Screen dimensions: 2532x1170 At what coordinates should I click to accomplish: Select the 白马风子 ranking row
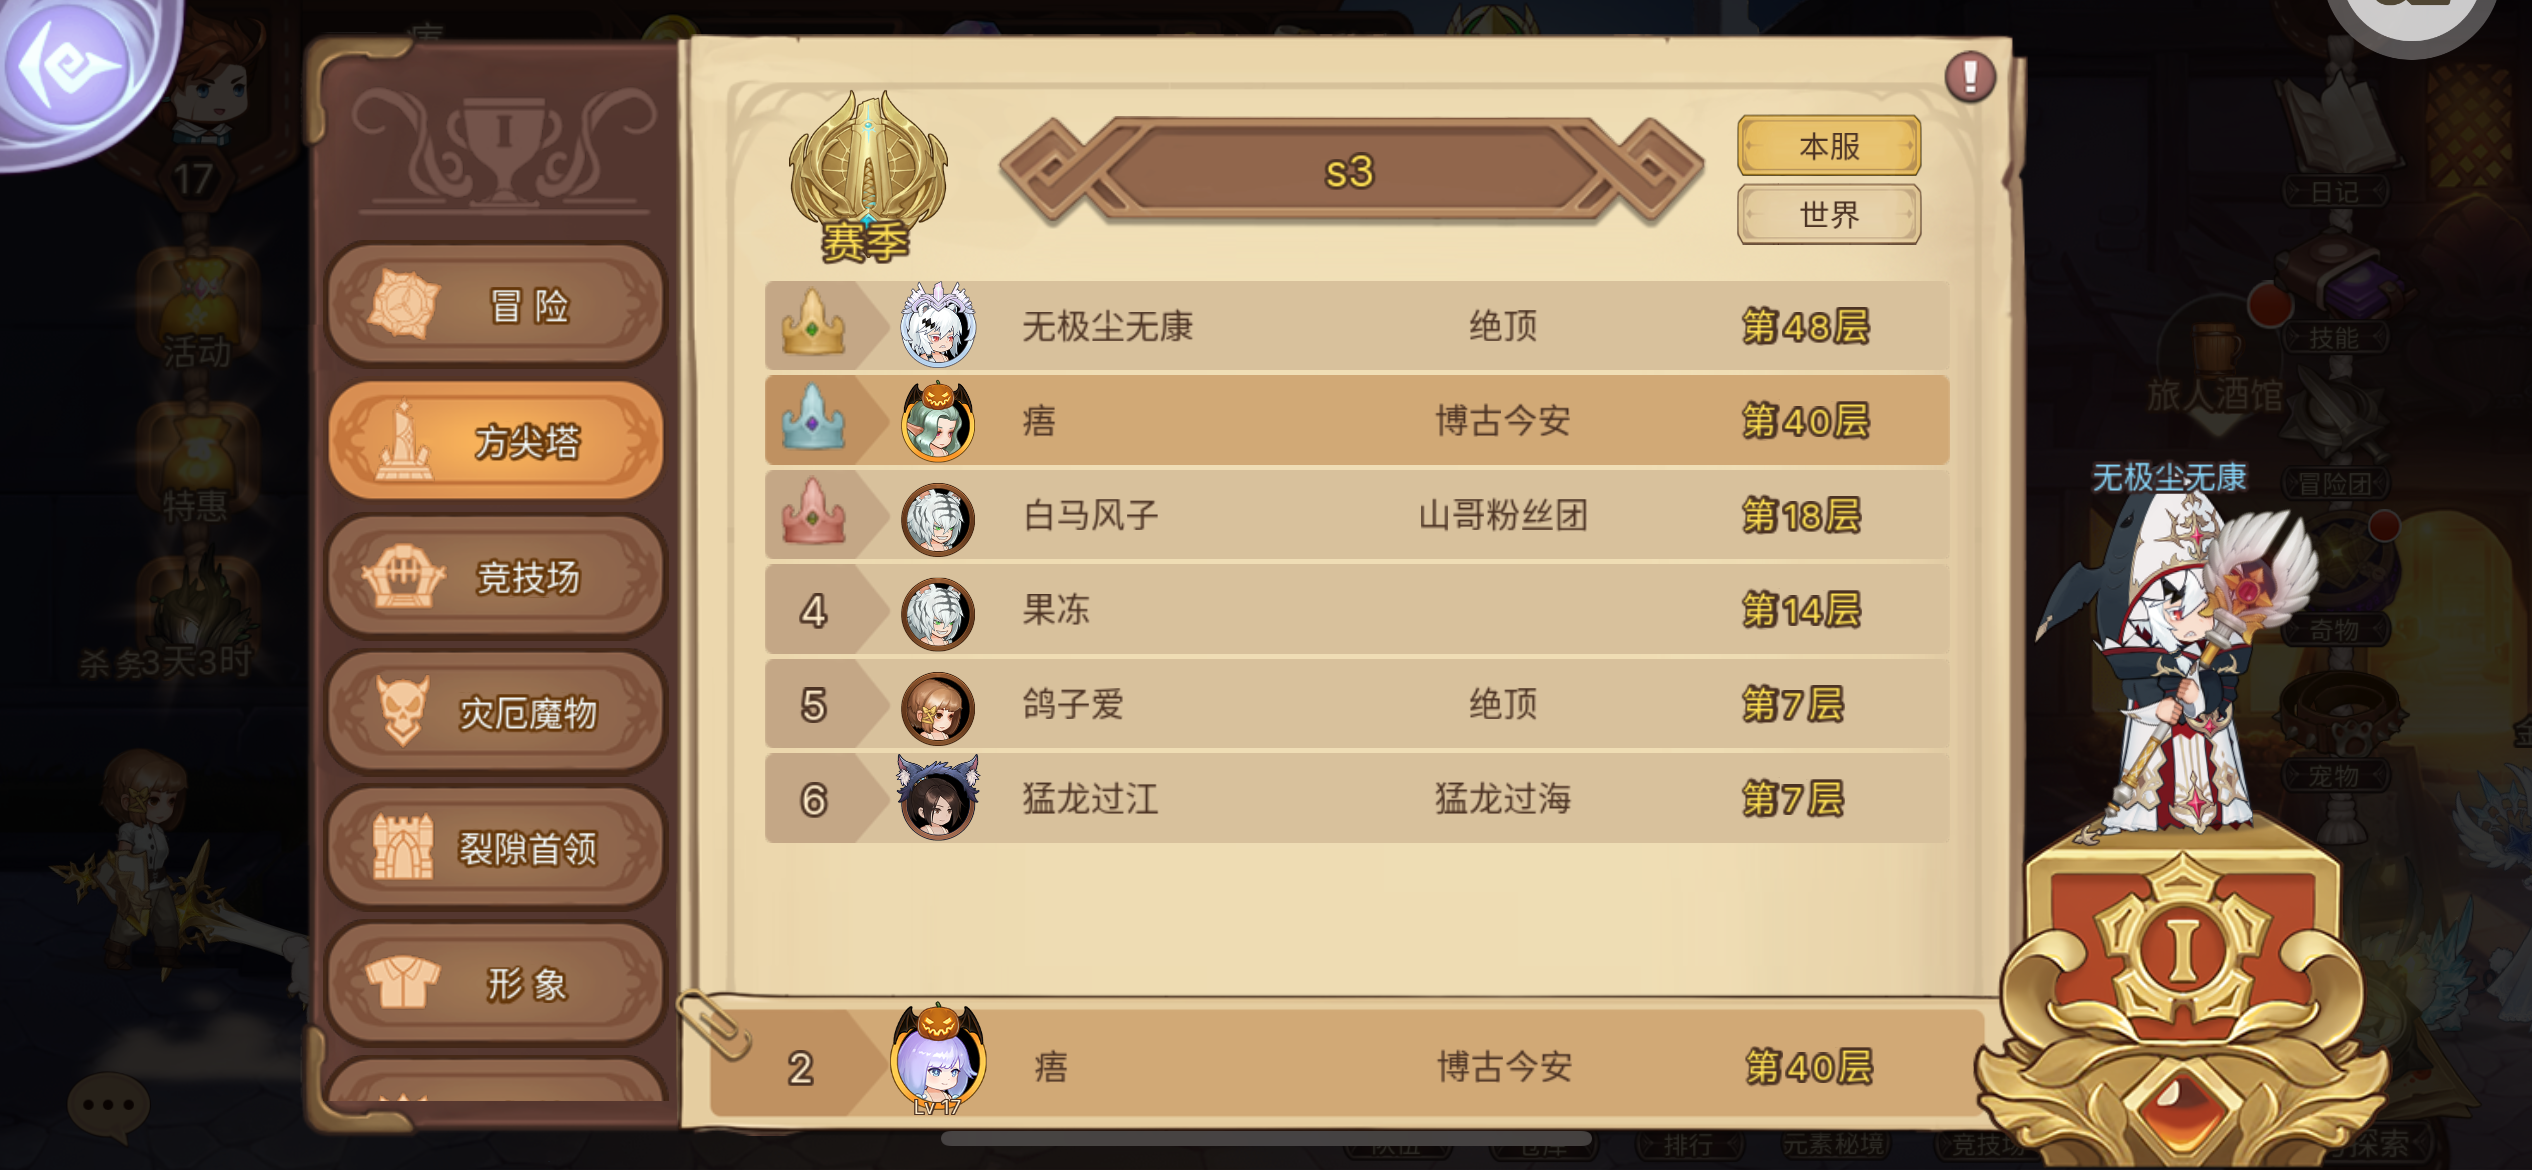coord(1357,516)
